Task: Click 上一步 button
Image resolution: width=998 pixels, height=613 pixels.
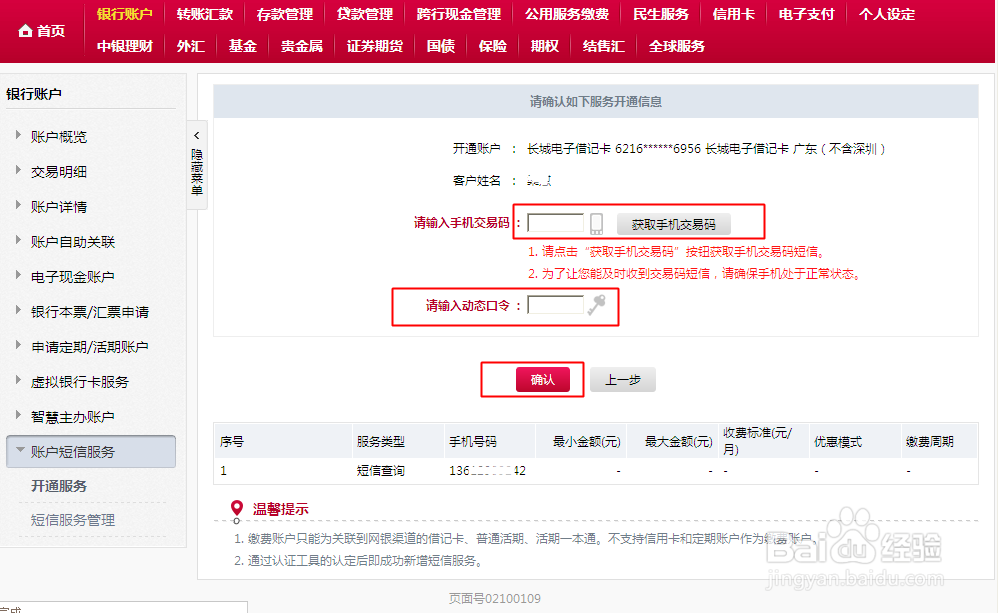Action: 622,380
